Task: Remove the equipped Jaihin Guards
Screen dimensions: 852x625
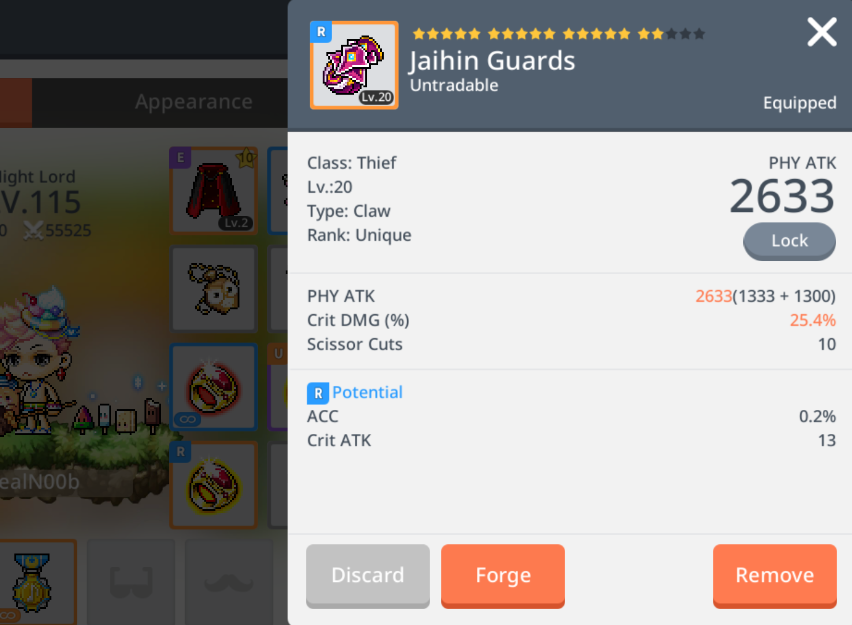Action: [774, 576]
